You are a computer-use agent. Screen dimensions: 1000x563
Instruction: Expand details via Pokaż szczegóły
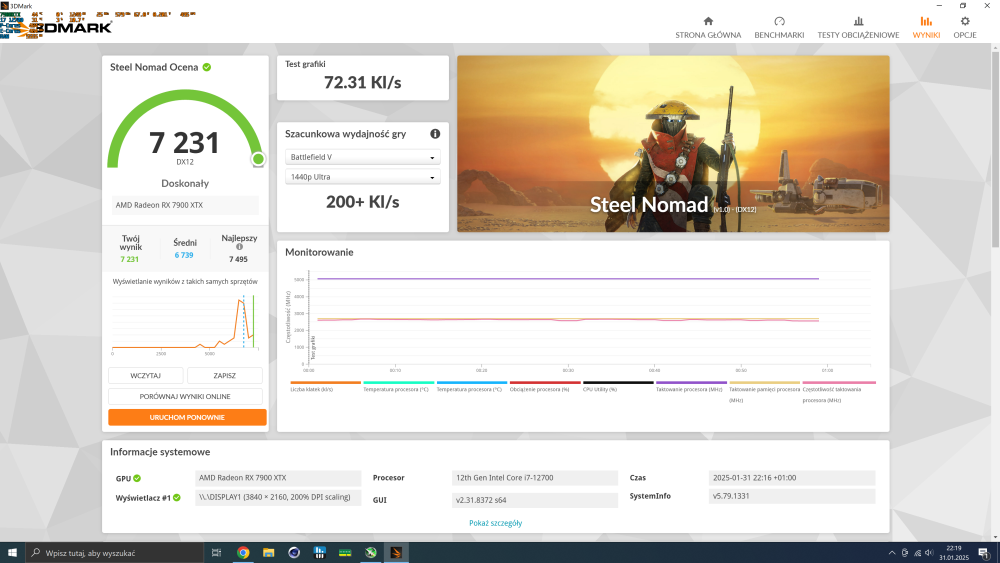[495, 523]
